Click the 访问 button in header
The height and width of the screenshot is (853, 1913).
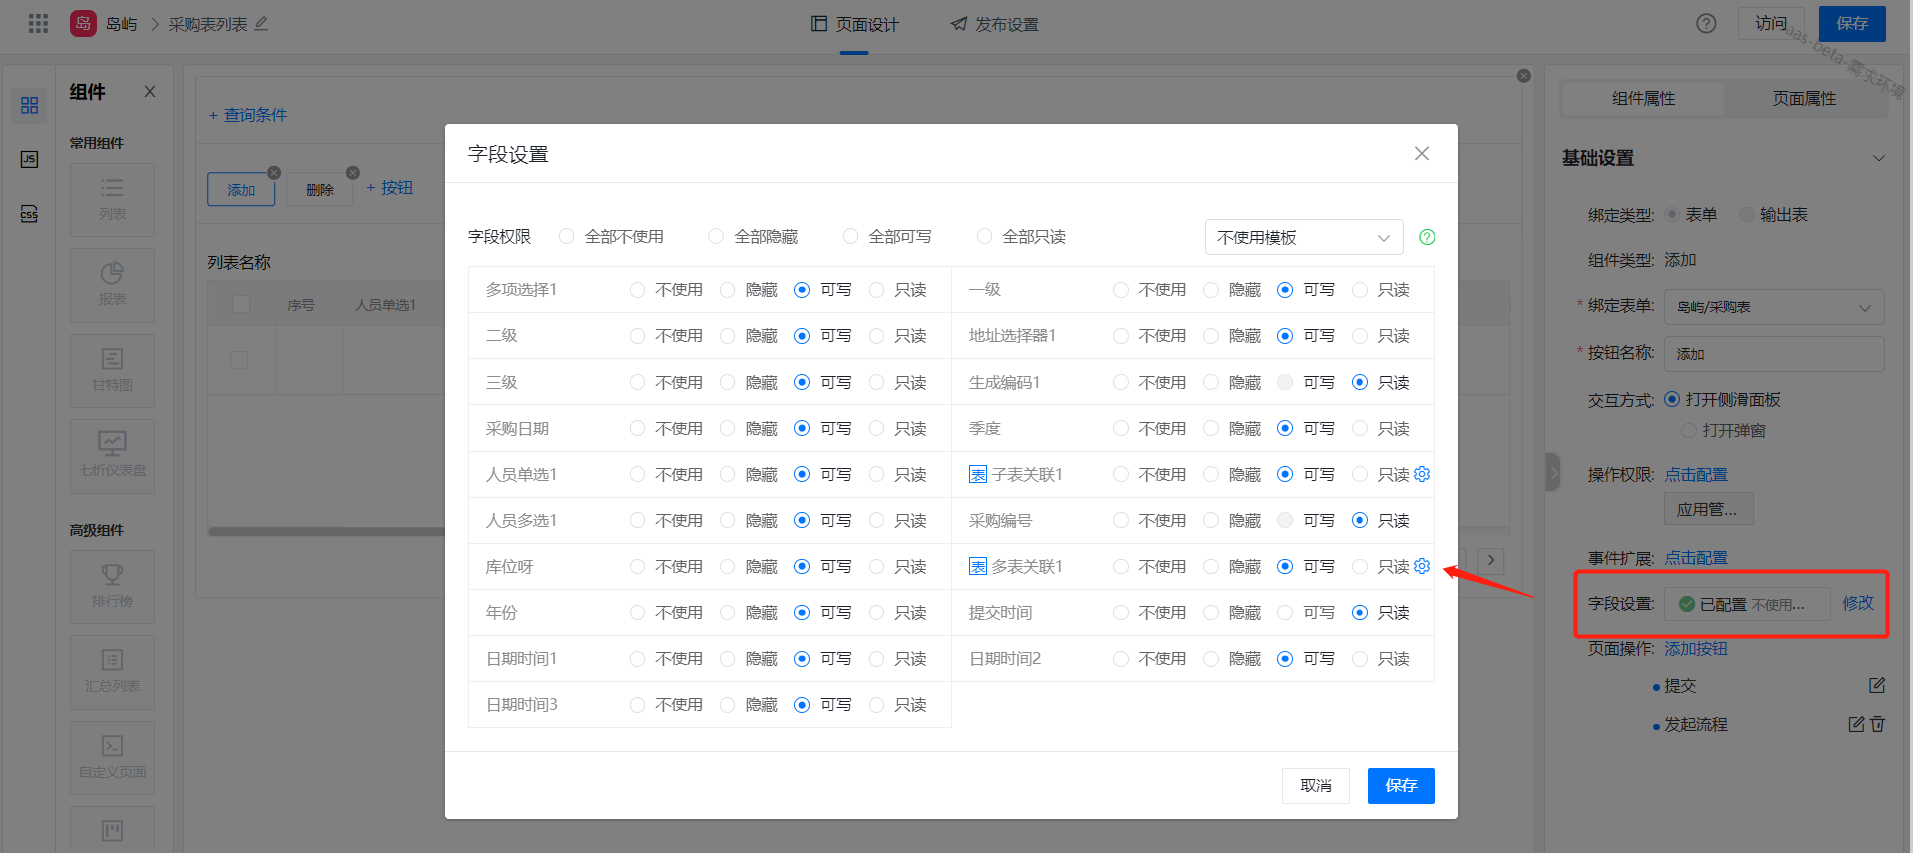pos(1771,23)
